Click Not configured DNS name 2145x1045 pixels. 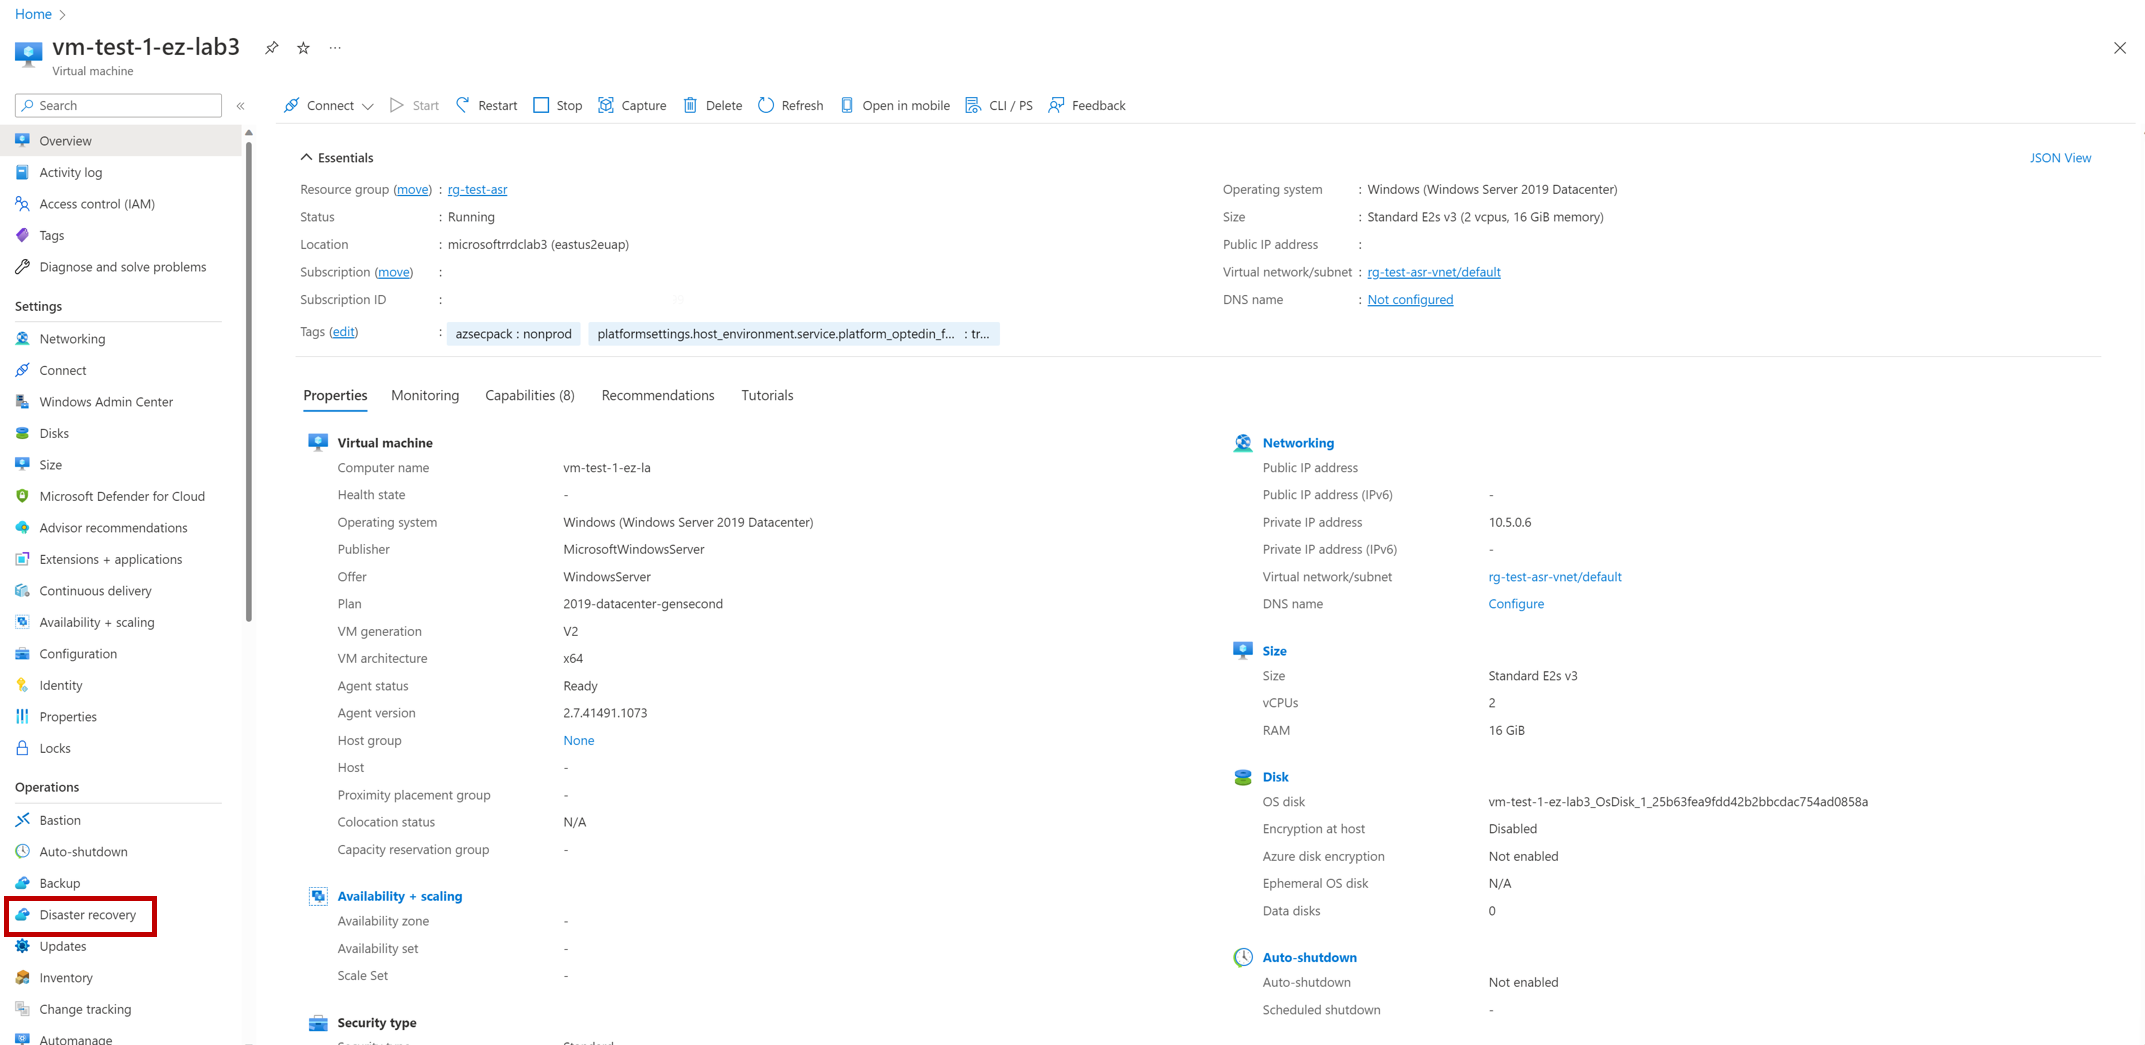[x=1410, y=300]
